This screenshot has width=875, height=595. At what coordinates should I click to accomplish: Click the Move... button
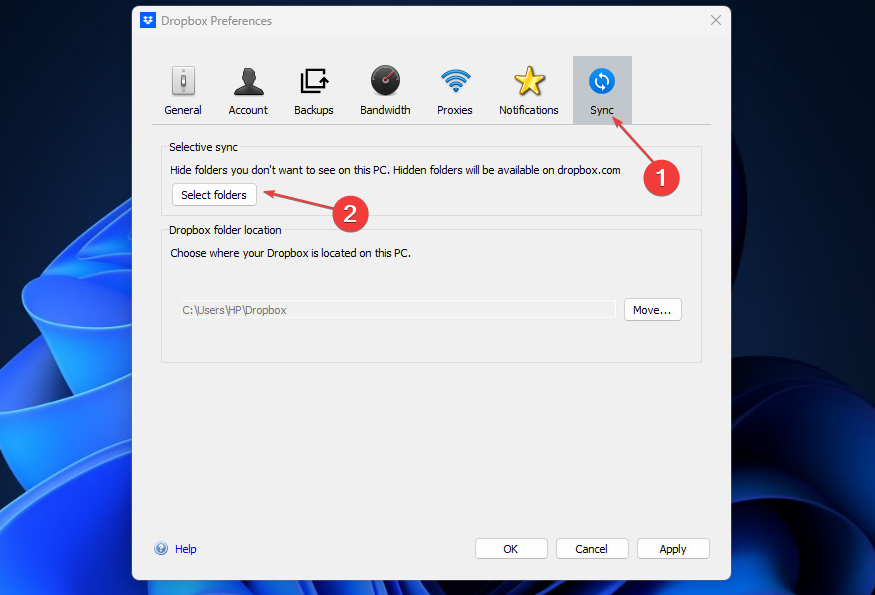tap(652, 310)
